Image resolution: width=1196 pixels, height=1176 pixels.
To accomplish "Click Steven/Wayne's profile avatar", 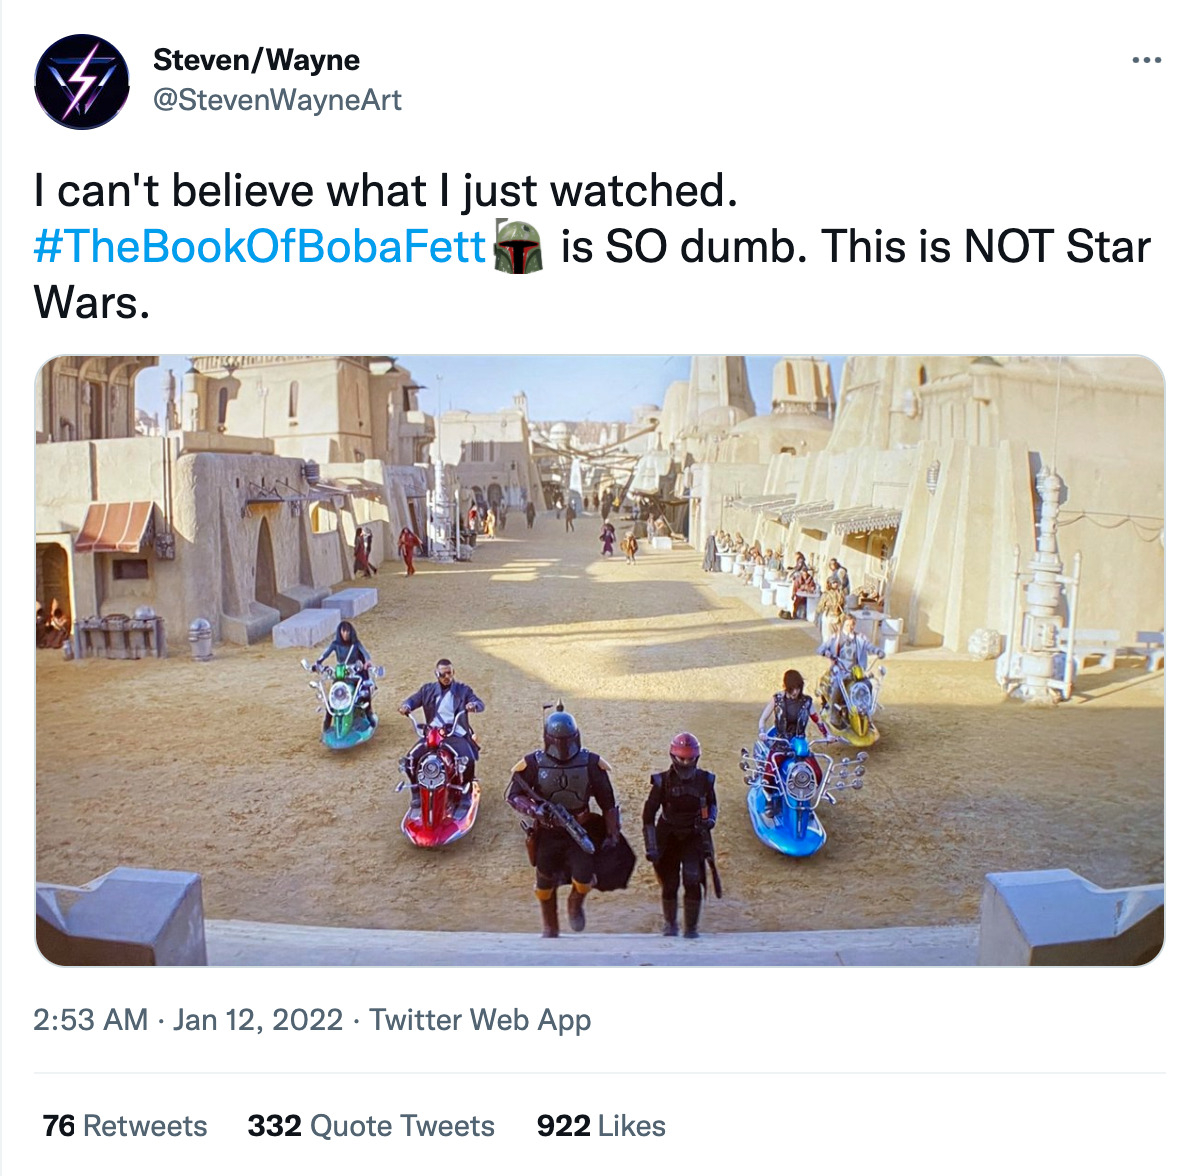I will pos(82,82).
